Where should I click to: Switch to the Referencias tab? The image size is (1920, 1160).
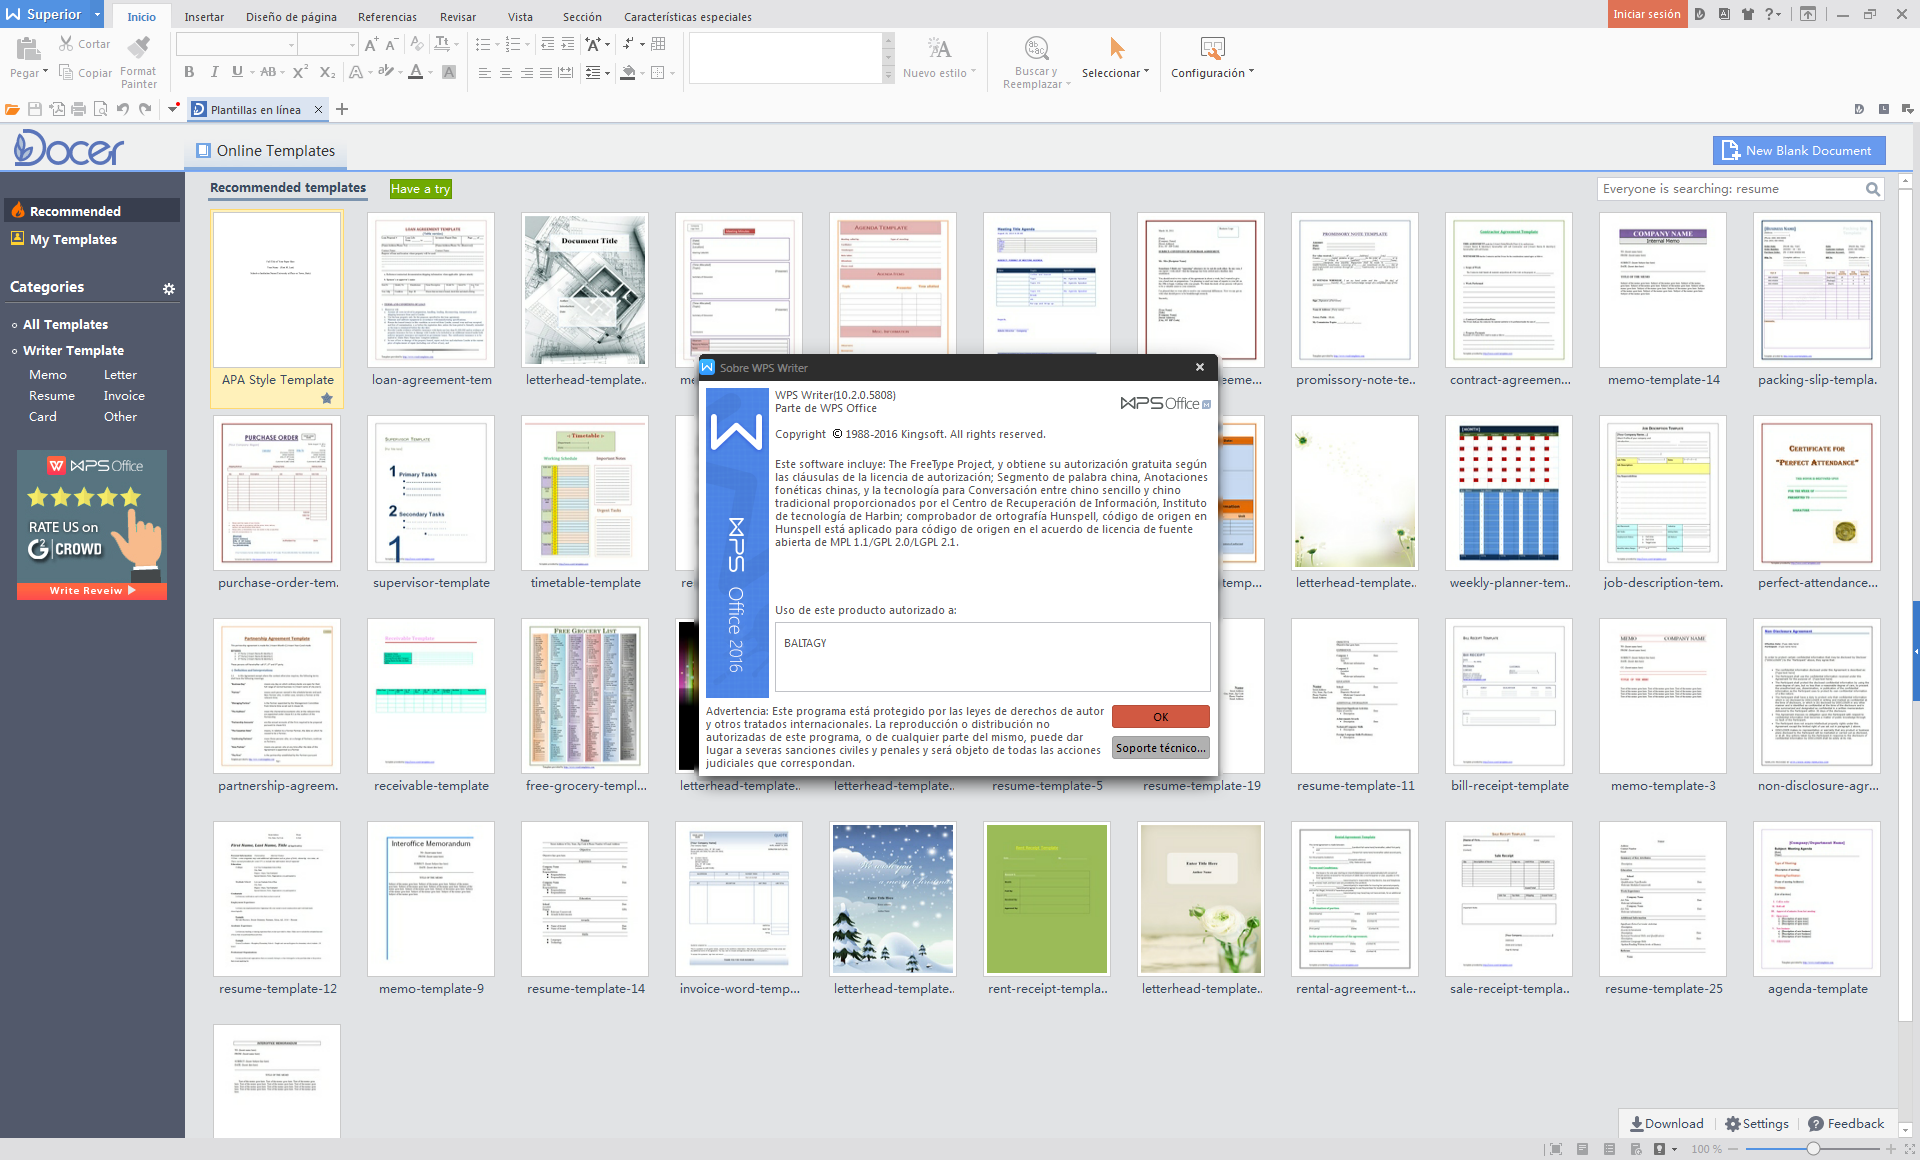pos(387,17)
